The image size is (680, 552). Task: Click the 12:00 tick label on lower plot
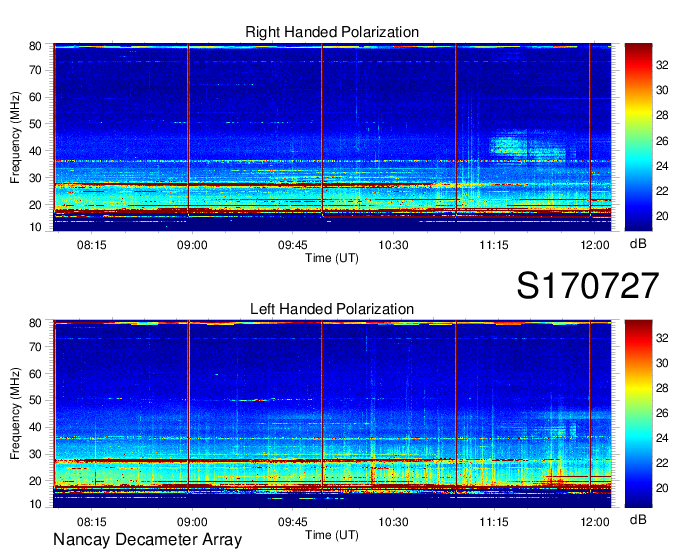(595, 522)
